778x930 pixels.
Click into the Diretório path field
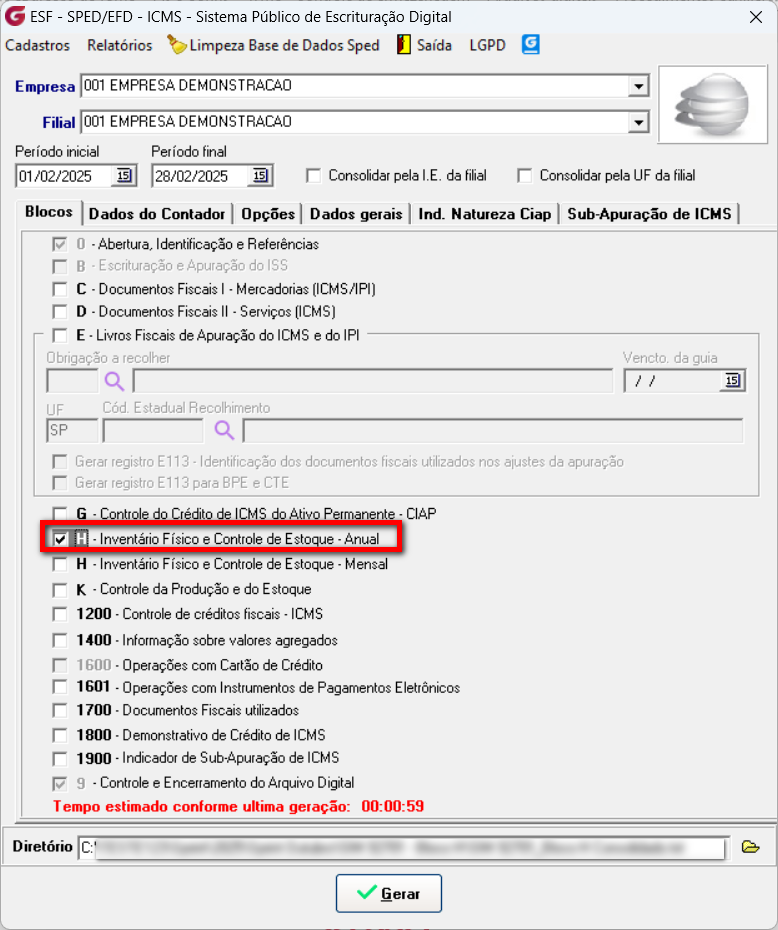coord(402,848)
